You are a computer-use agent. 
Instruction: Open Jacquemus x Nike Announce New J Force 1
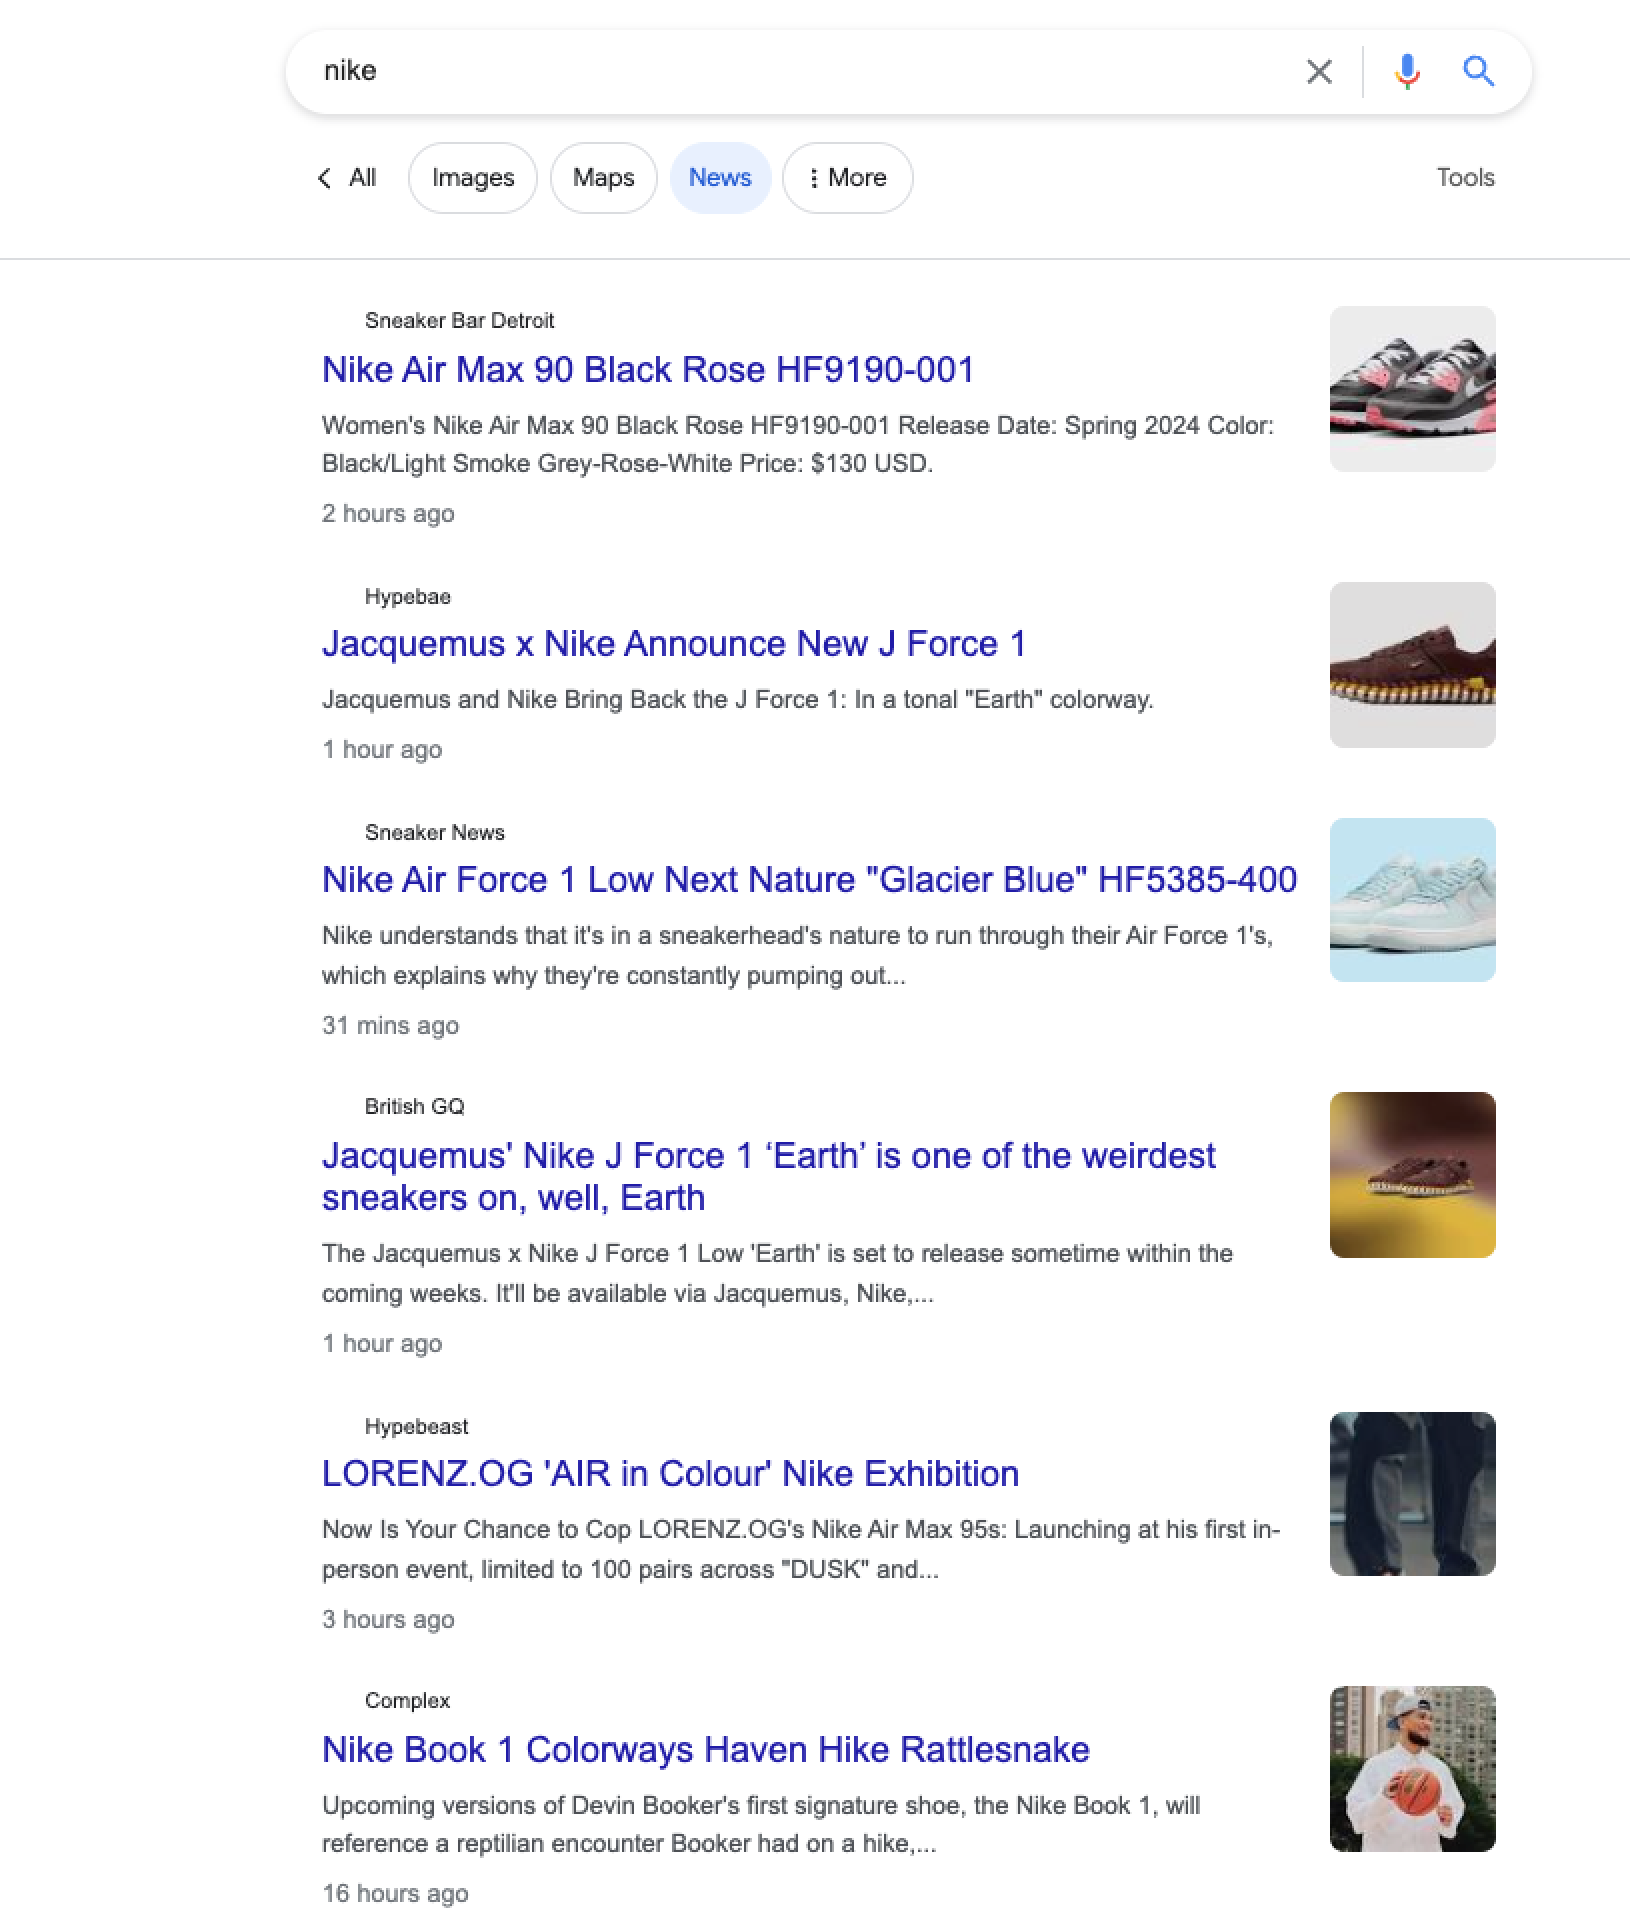tap(673, 644)
